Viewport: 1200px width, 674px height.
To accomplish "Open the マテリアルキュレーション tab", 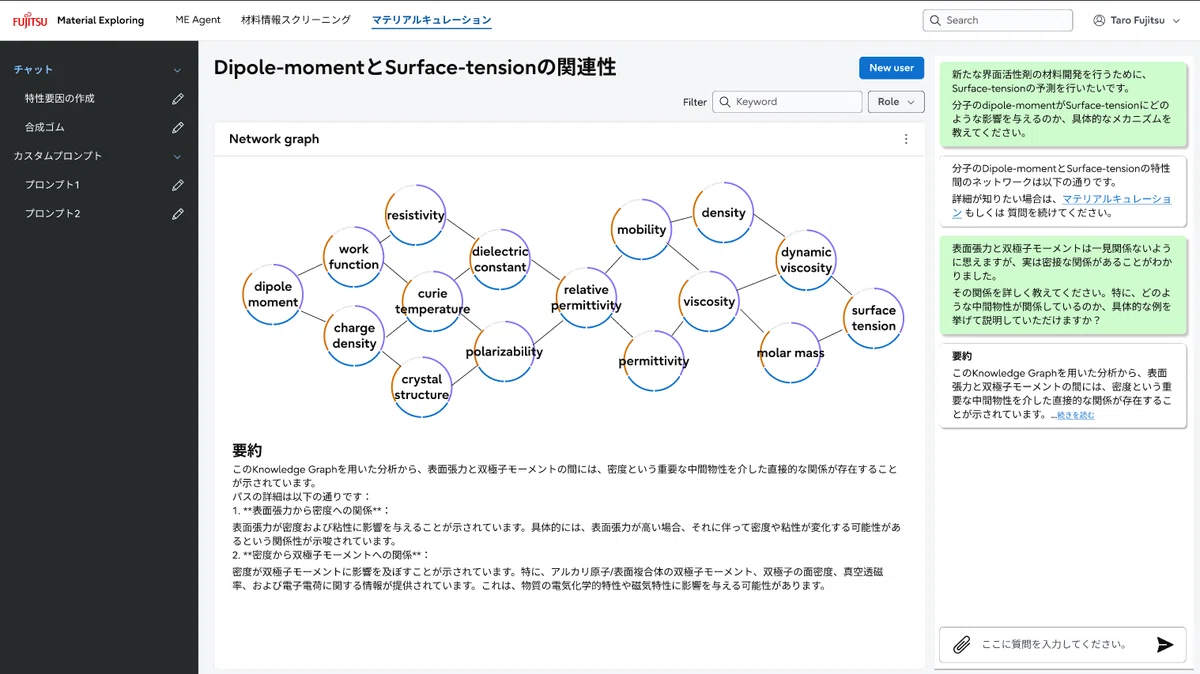I will [x=432, y=20].
